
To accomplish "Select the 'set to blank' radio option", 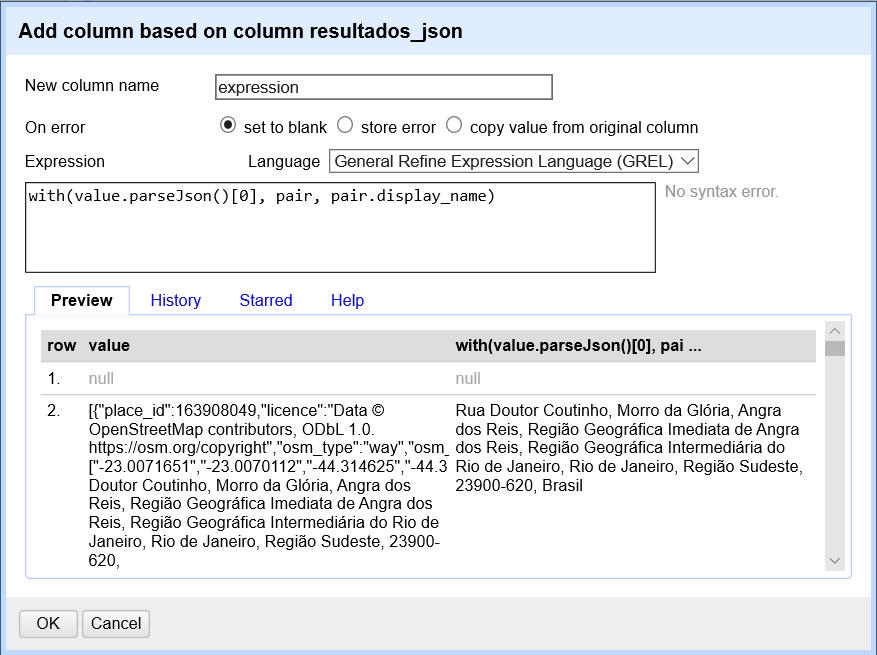I will coord(227,126).
